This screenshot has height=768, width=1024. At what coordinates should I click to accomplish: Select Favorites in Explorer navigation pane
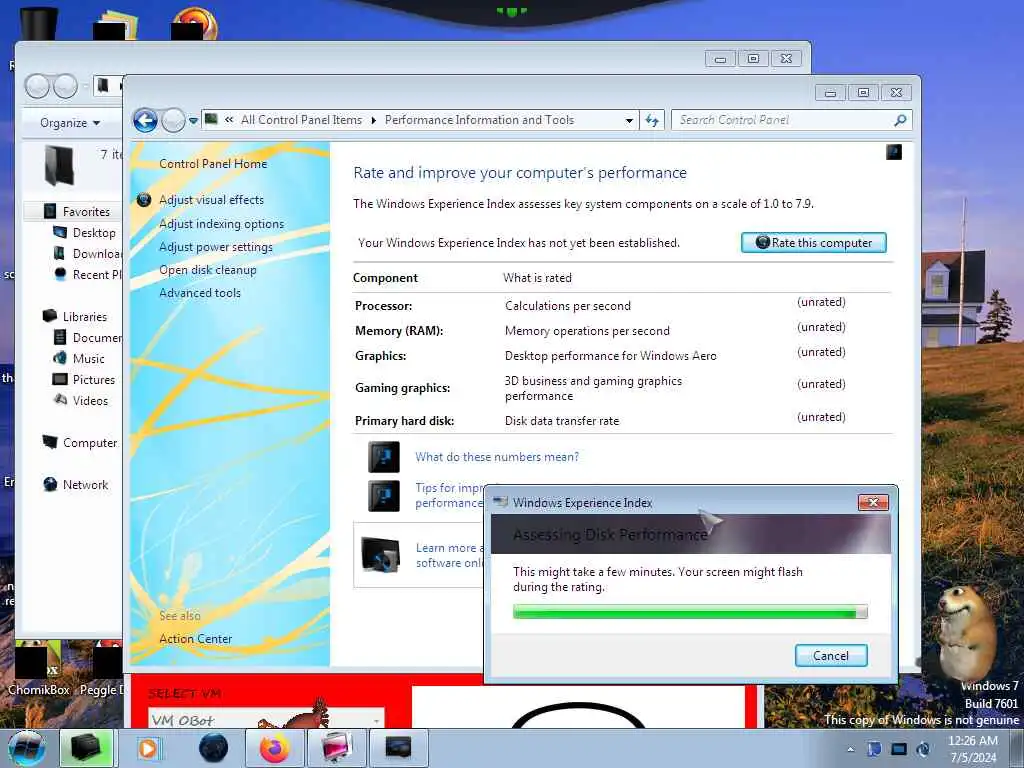coord(86,212)
